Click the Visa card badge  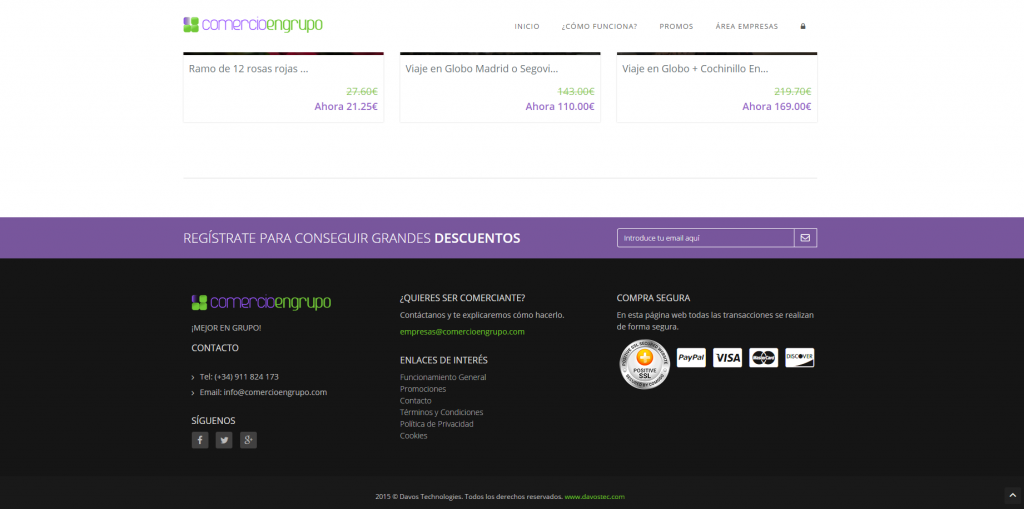point(727,358)
